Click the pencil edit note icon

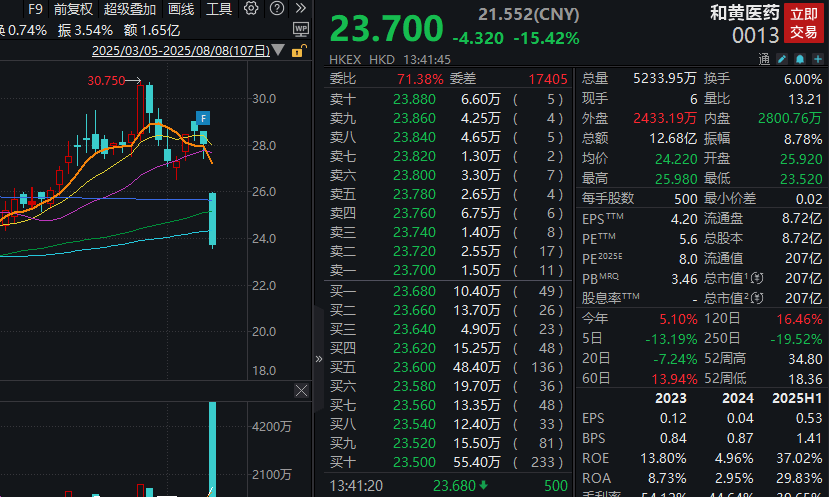(782, 59)
